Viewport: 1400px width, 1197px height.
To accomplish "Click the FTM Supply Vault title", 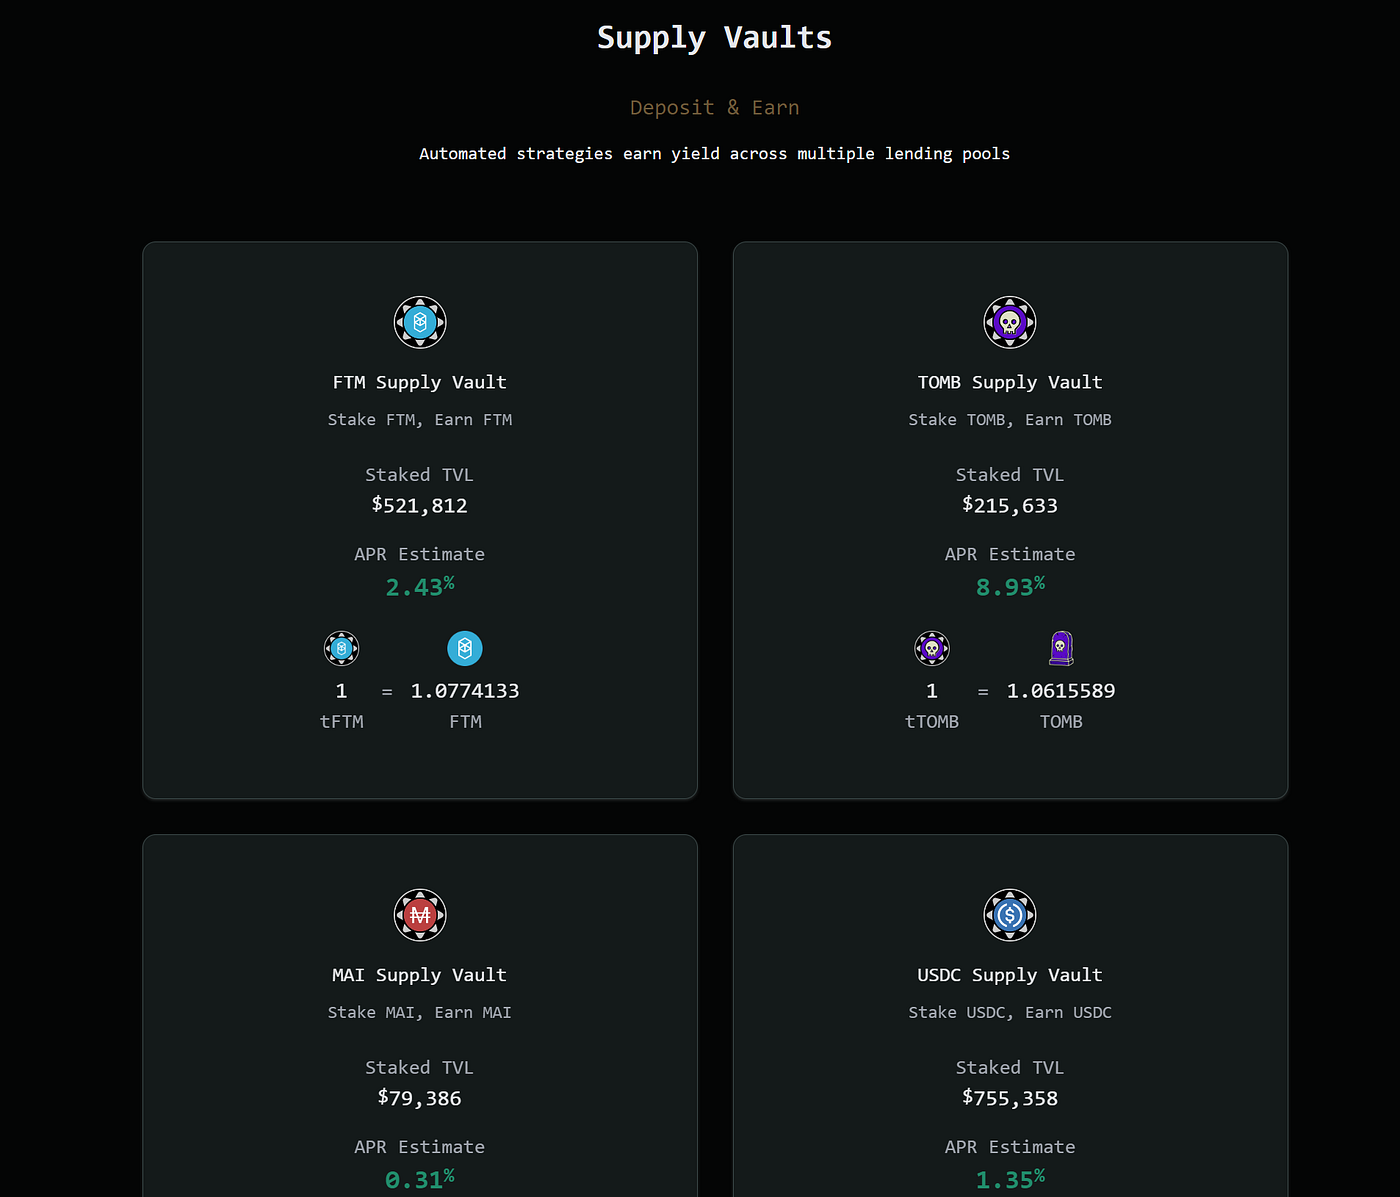I will click(x=420, y=382).
